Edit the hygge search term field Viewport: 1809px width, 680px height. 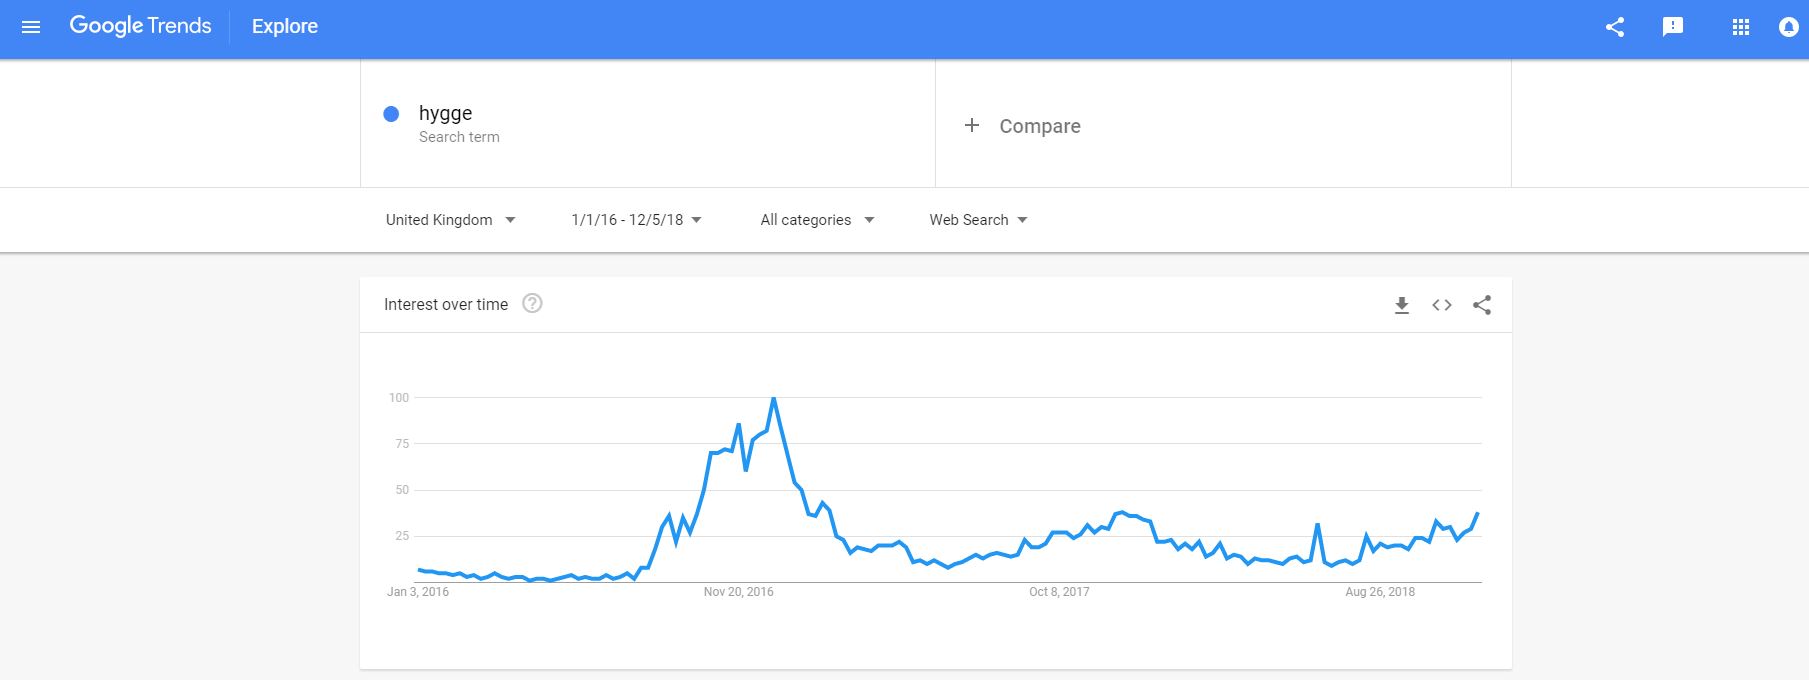648,124
